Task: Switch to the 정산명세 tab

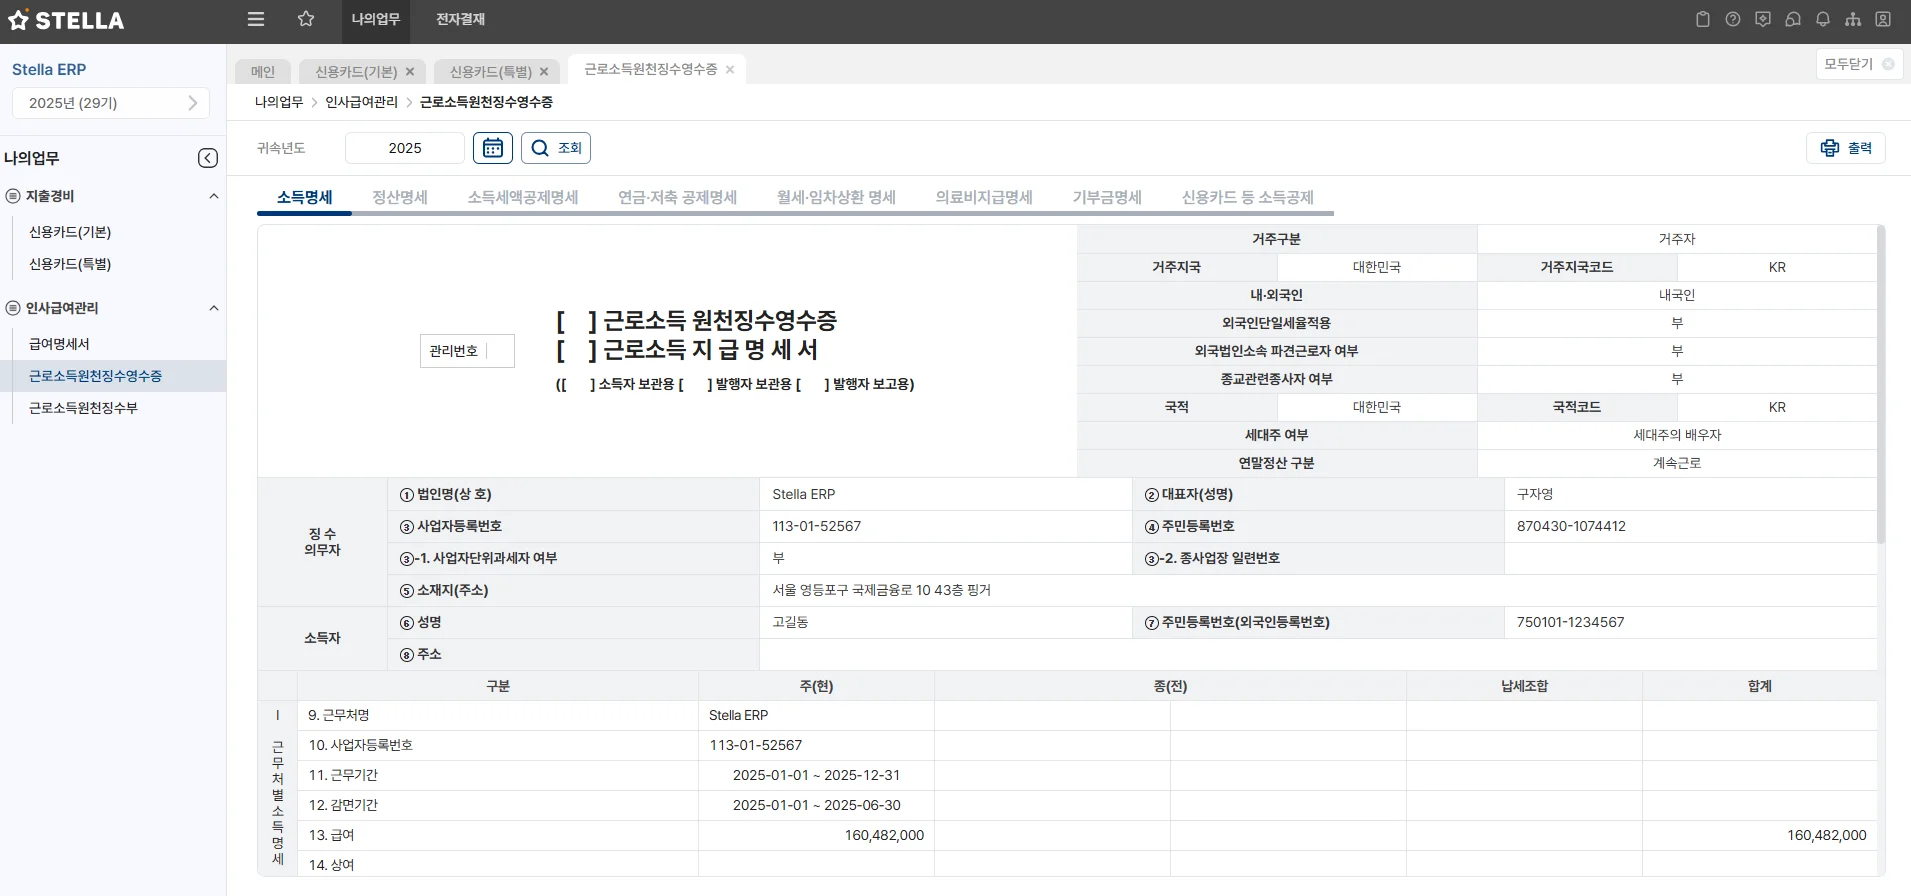Action: [x=399, y=197]
